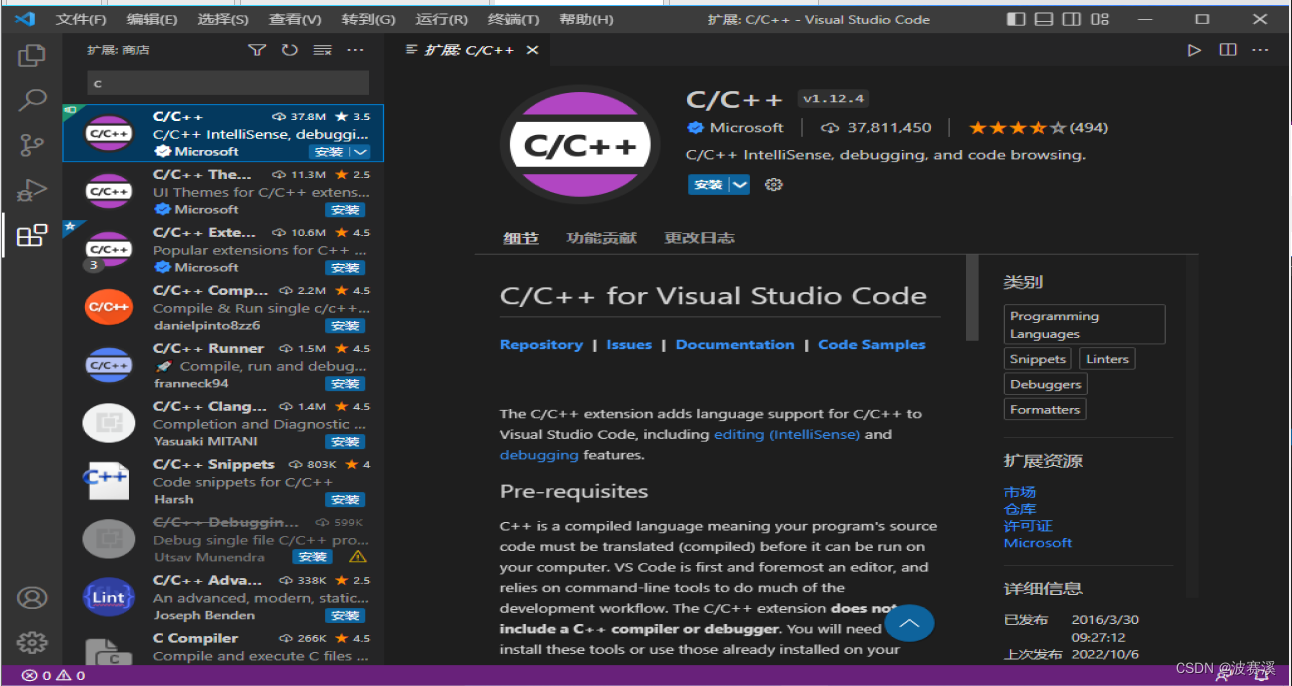Open the Repository link
The width and height of the screenshot is (1292, 686).
541,344
